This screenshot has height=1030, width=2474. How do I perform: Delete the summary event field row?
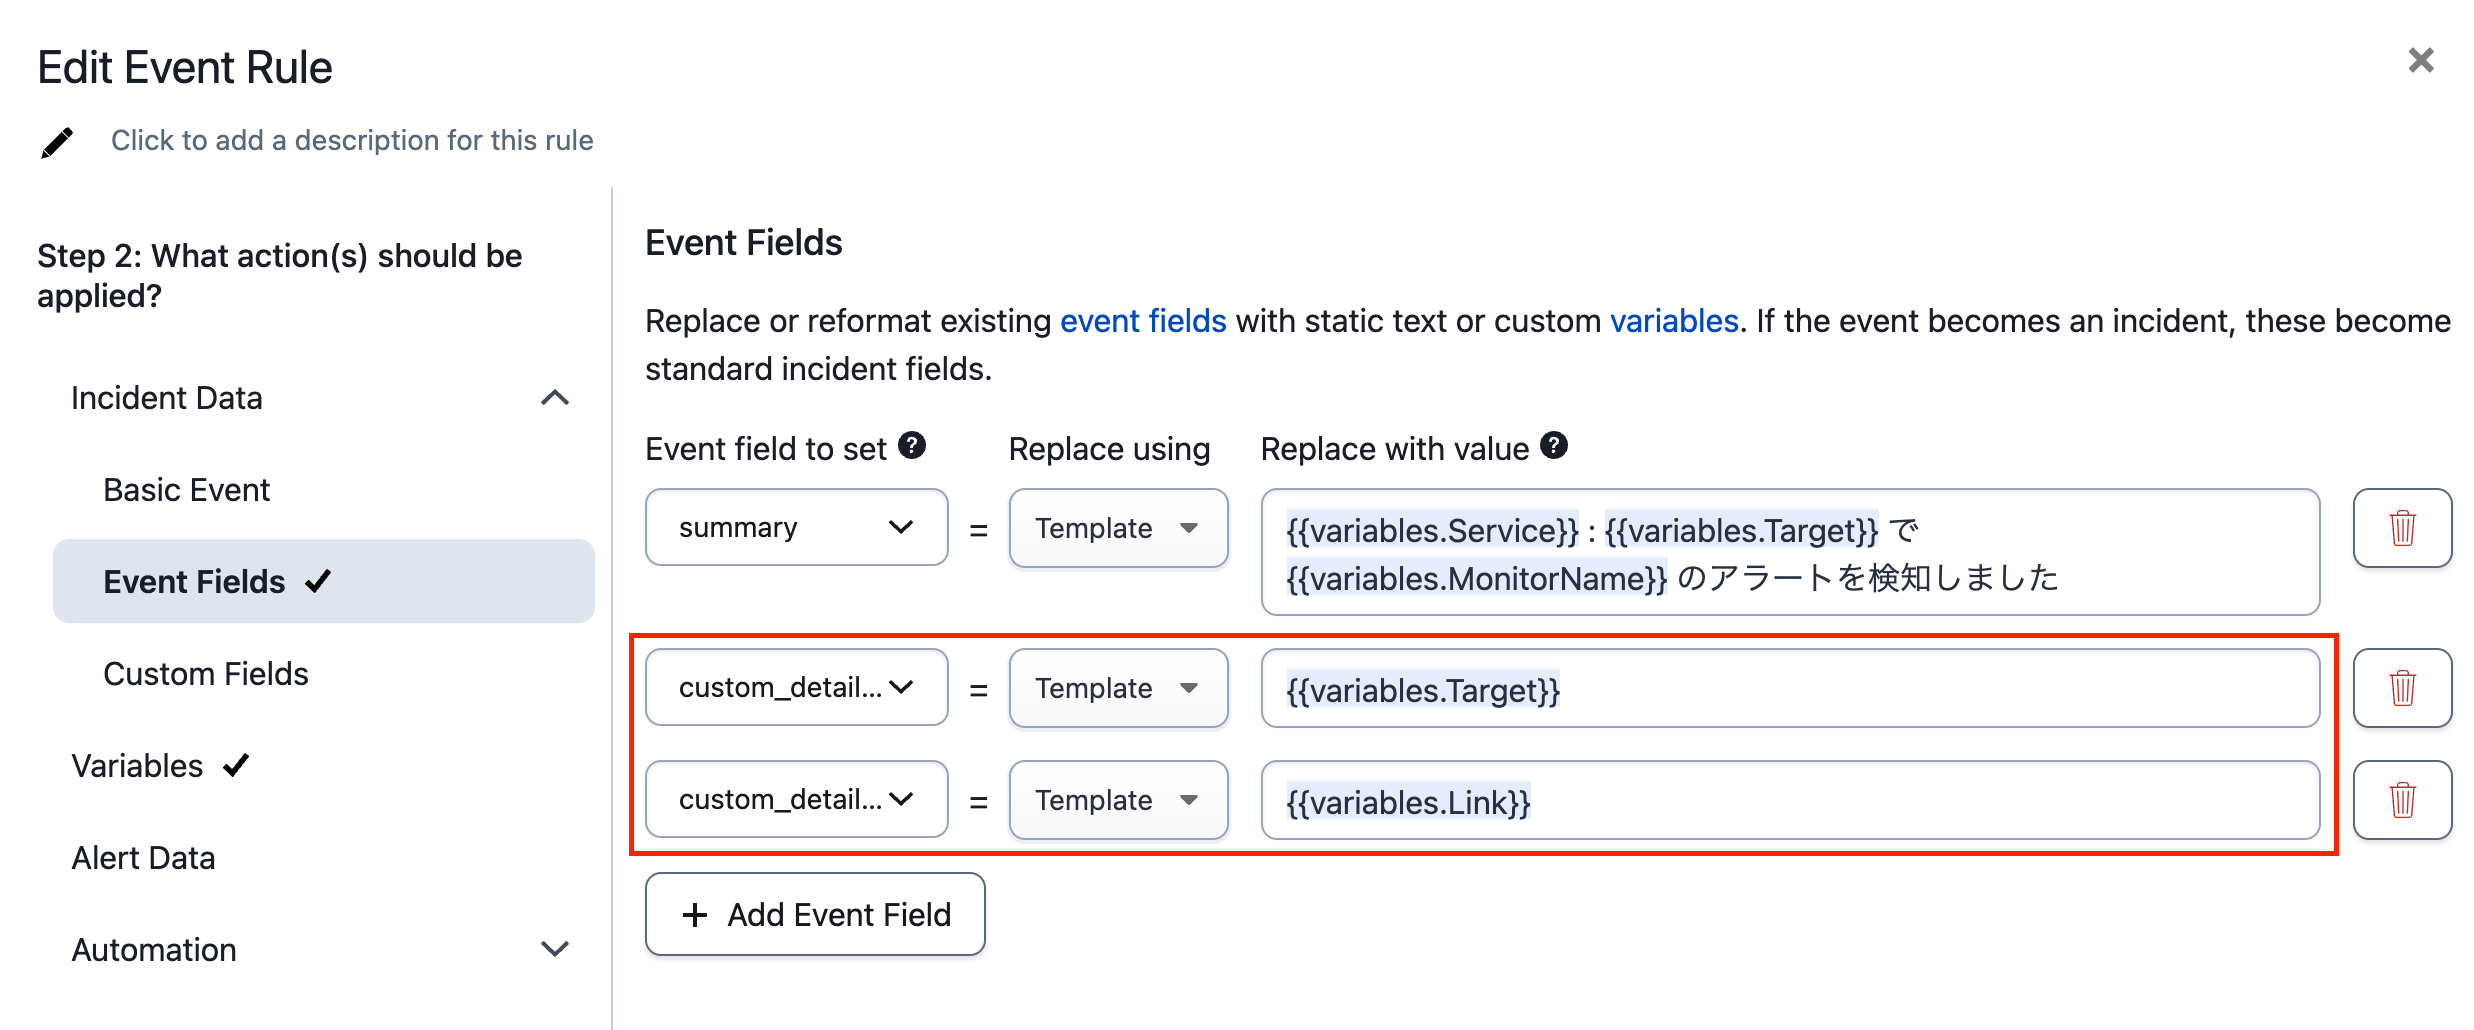click(2401, 527)
